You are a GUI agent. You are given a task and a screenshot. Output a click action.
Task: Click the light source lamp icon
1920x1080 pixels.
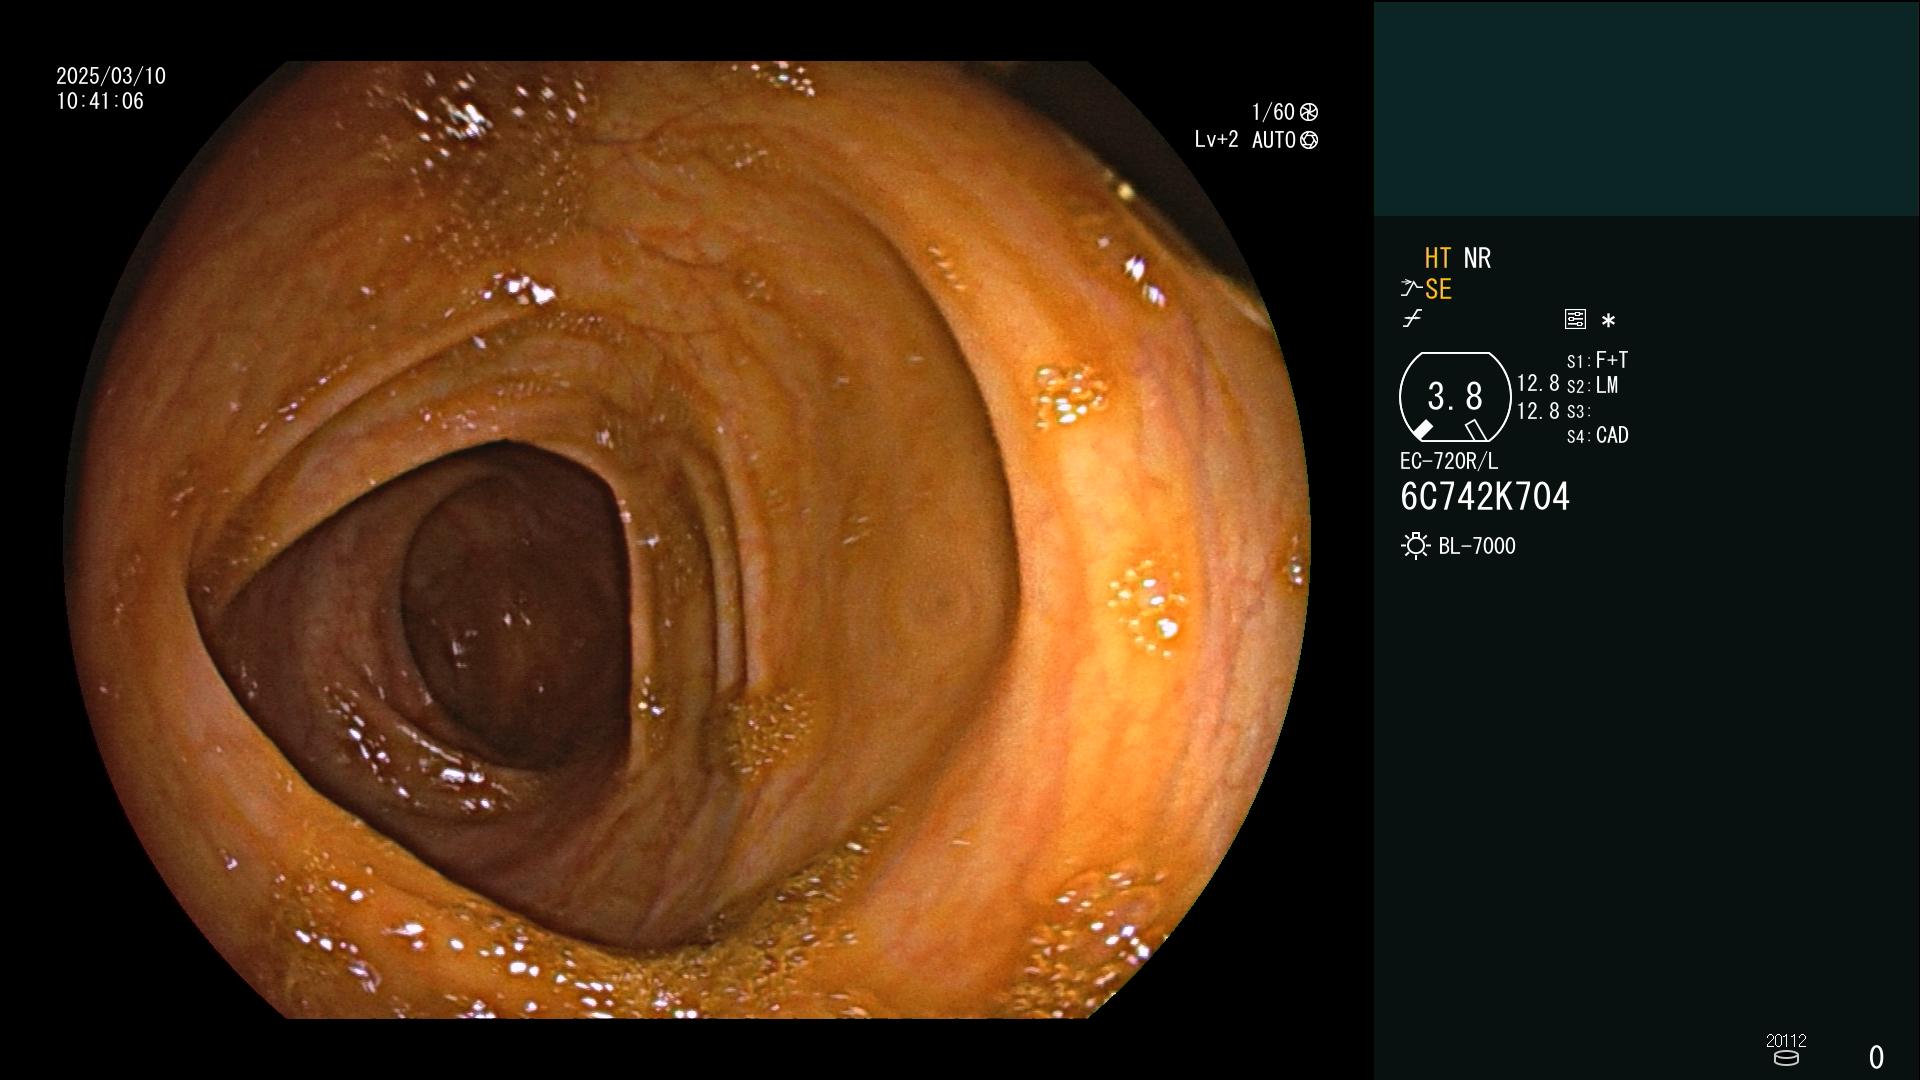1415,546
